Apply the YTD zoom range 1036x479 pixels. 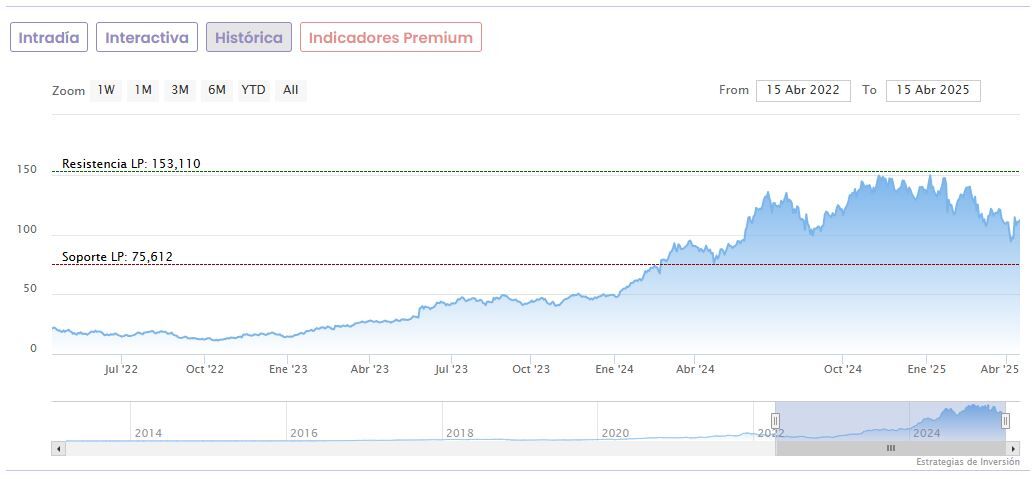[254, 90]
